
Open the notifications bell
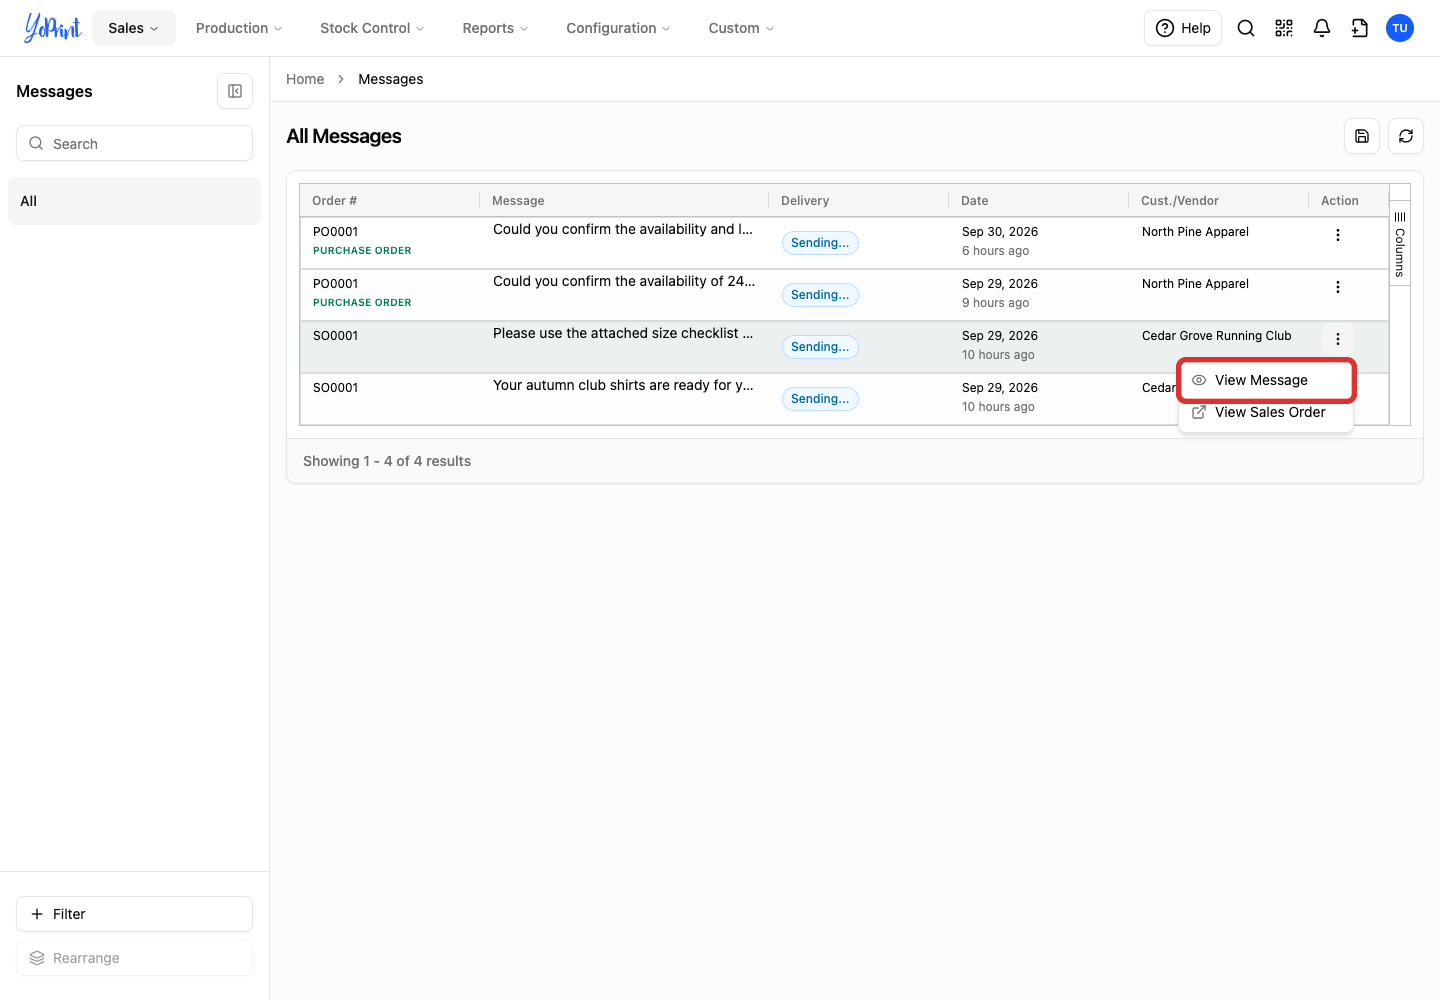[x=1322, y=28]
